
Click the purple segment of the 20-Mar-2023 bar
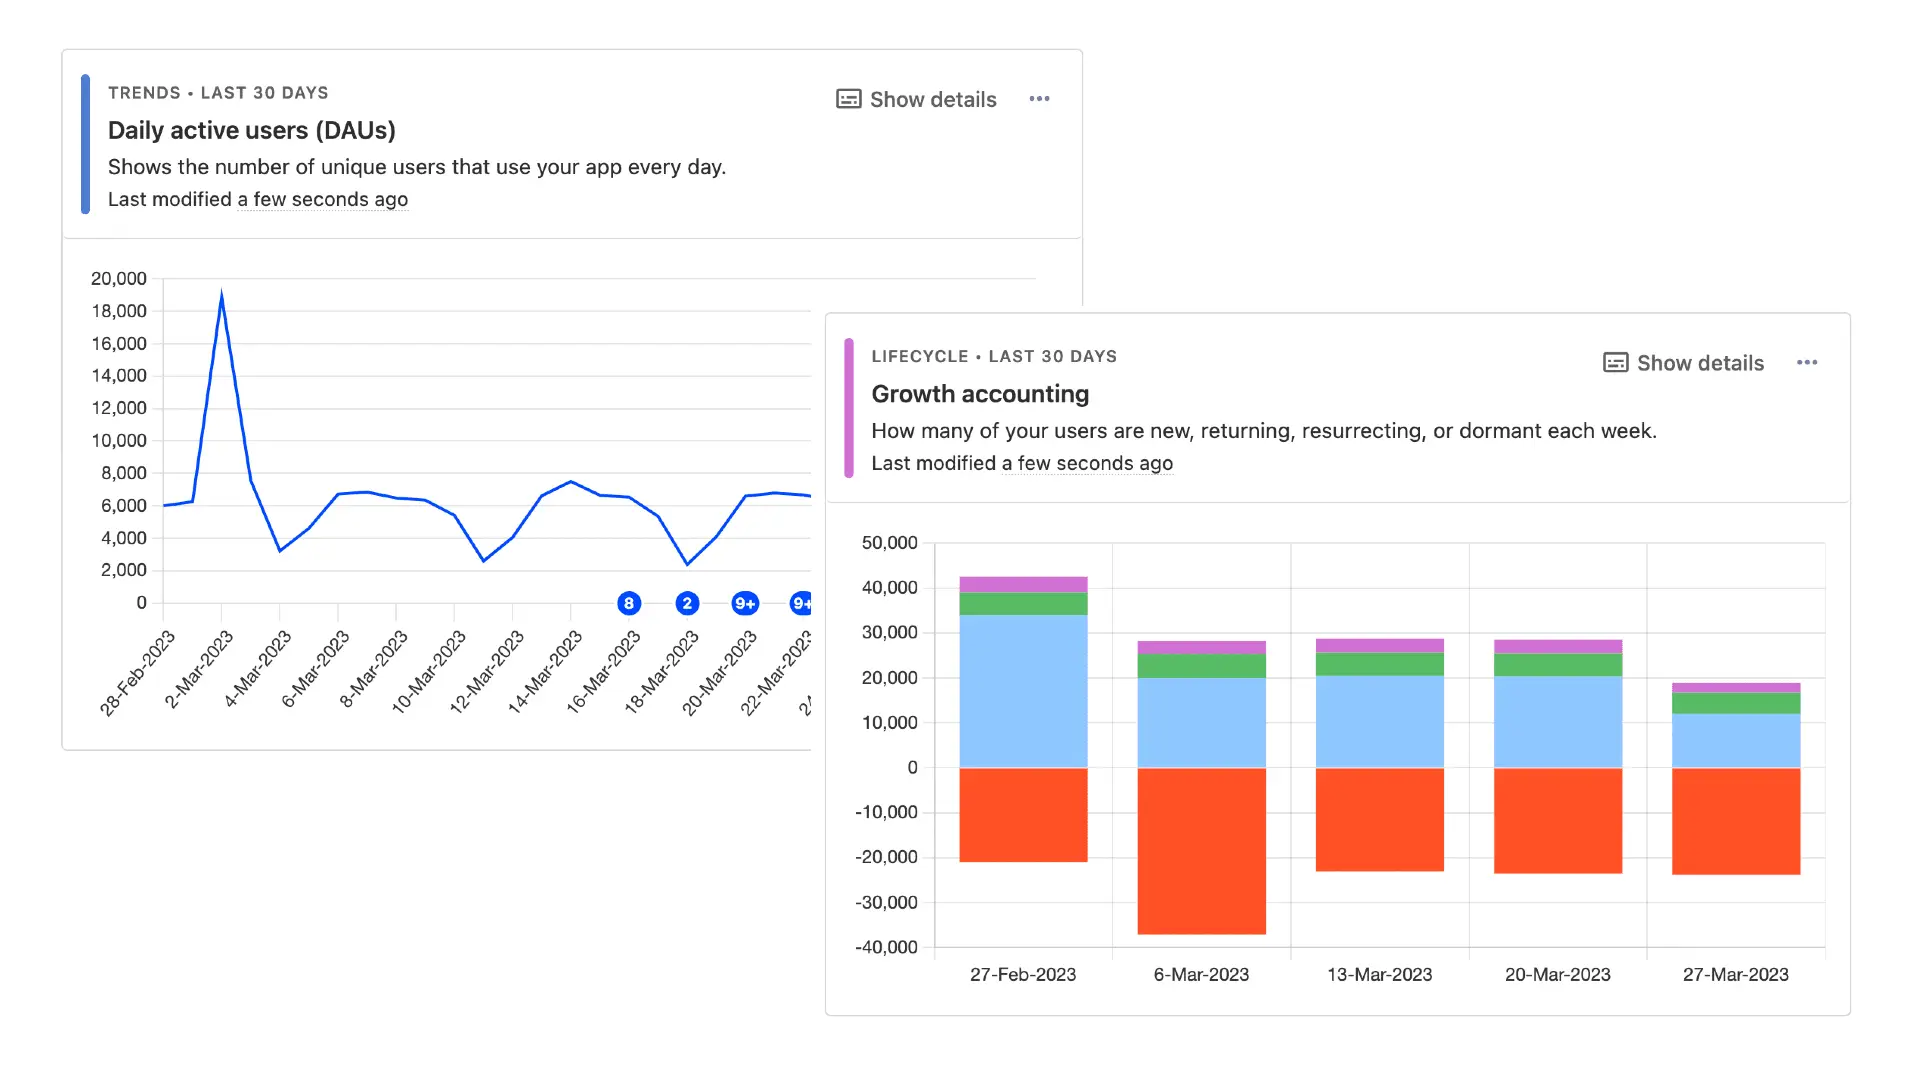(x=1557, y=646)
